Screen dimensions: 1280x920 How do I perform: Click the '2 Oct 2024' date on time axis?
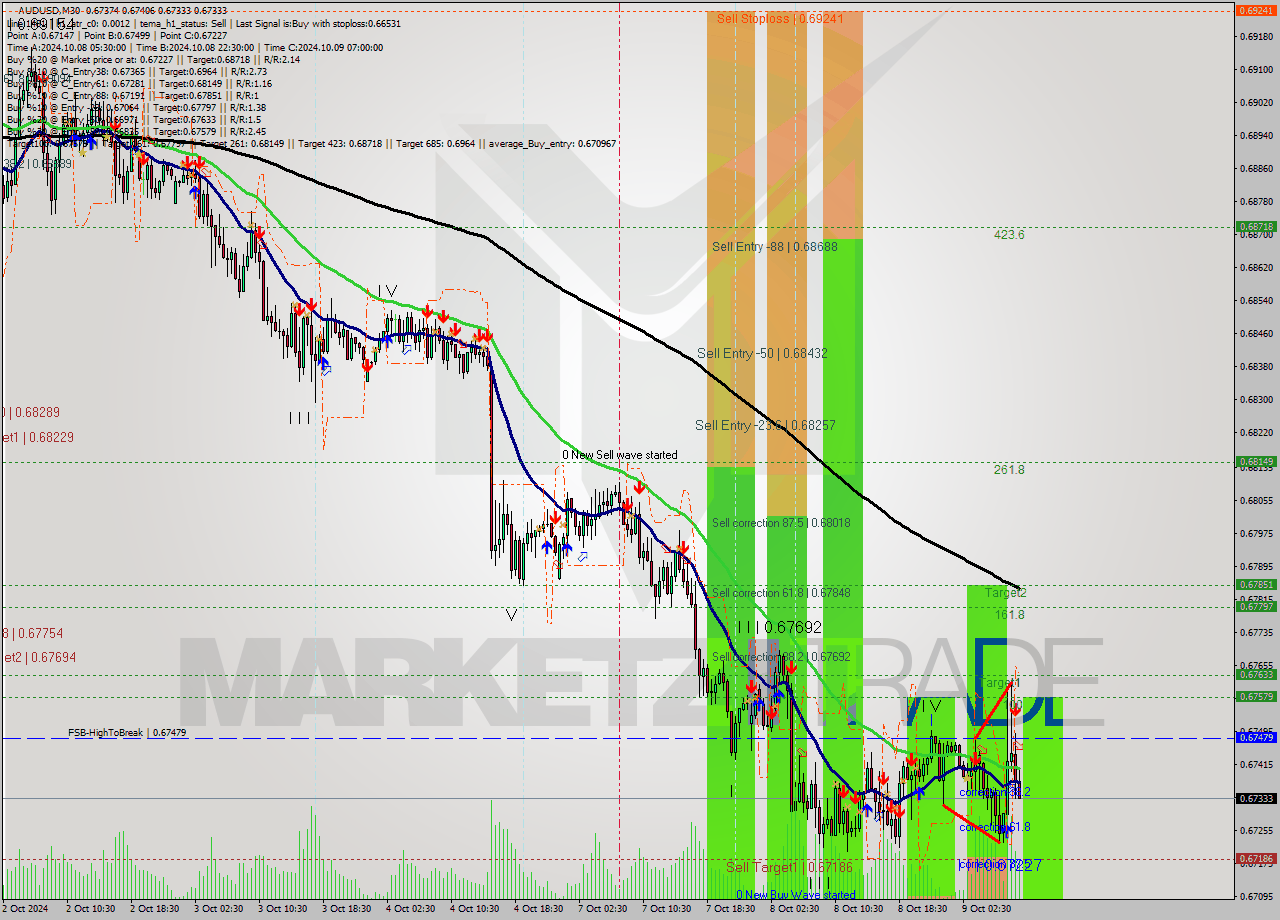26,910
